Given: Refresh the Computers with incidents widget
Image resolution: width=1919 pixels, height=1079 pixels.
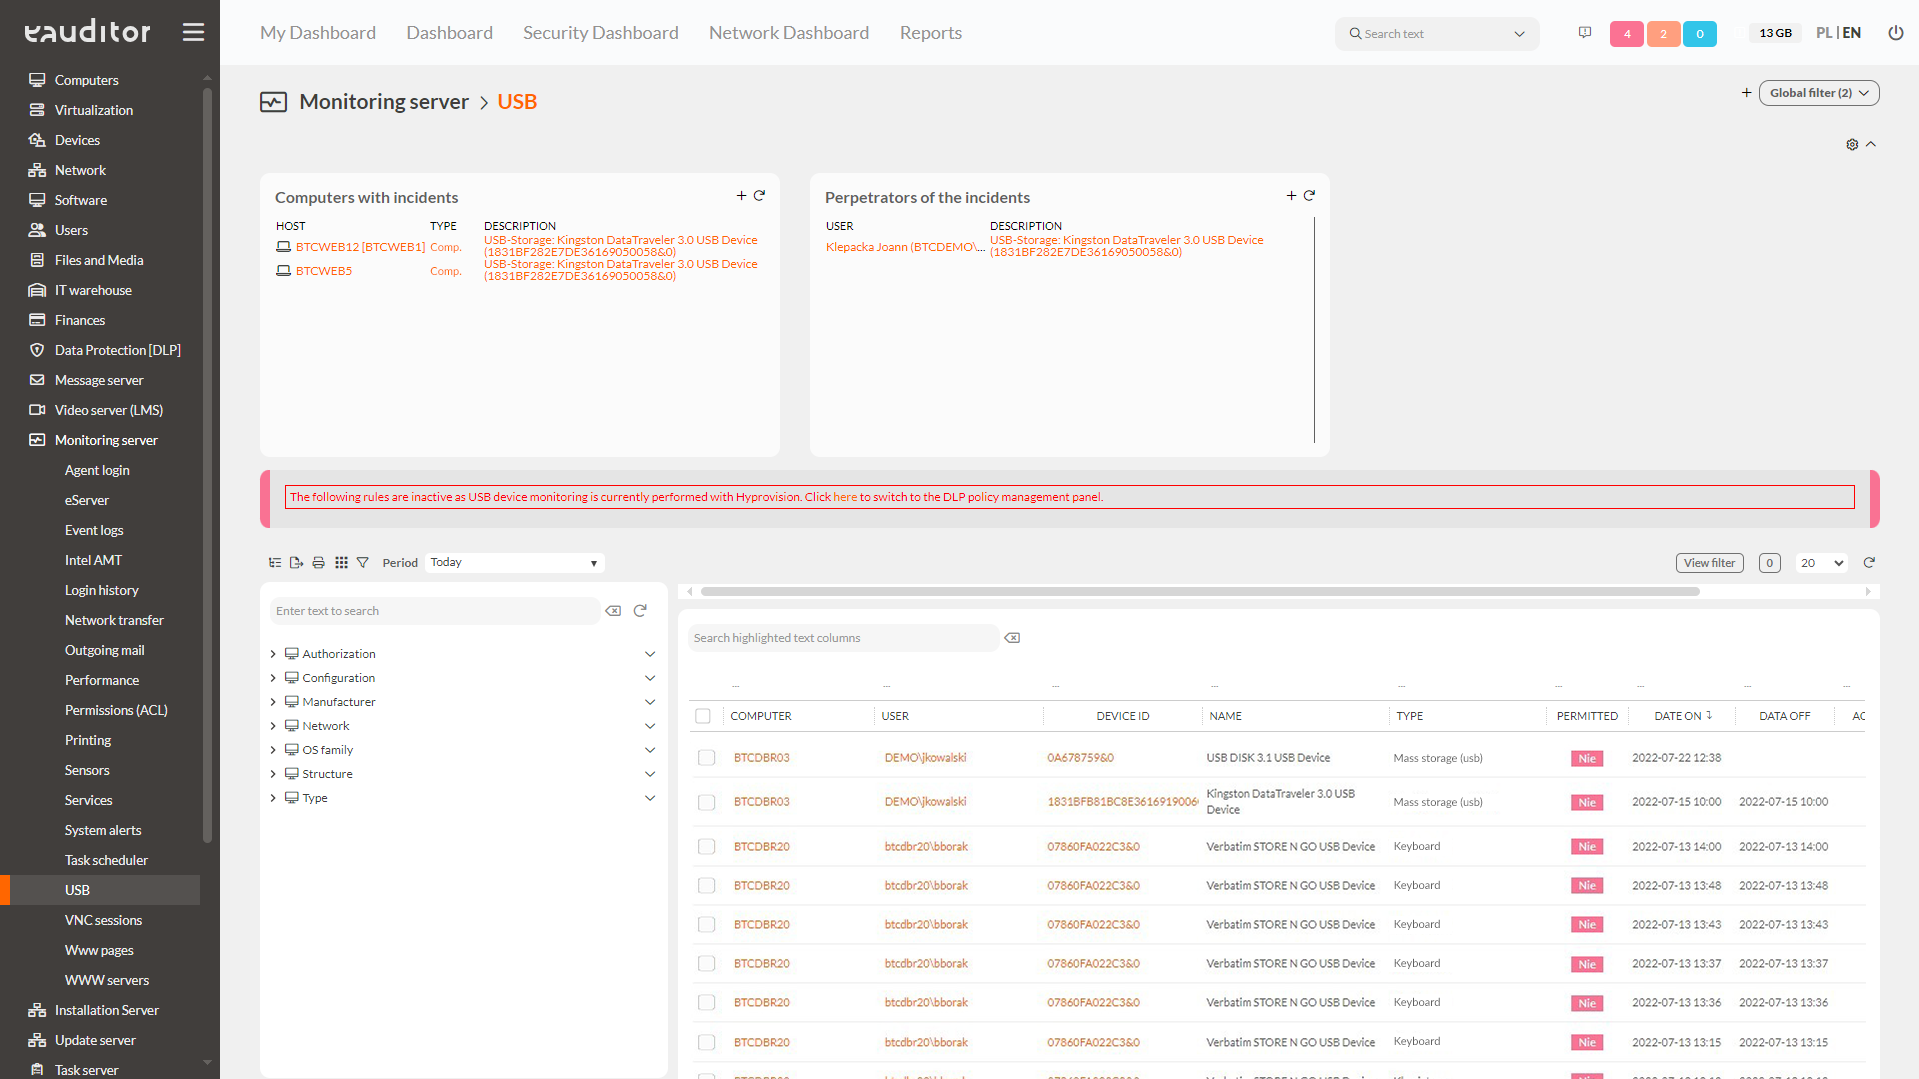Looking at the screenshot, I should (x=759, y=195).
